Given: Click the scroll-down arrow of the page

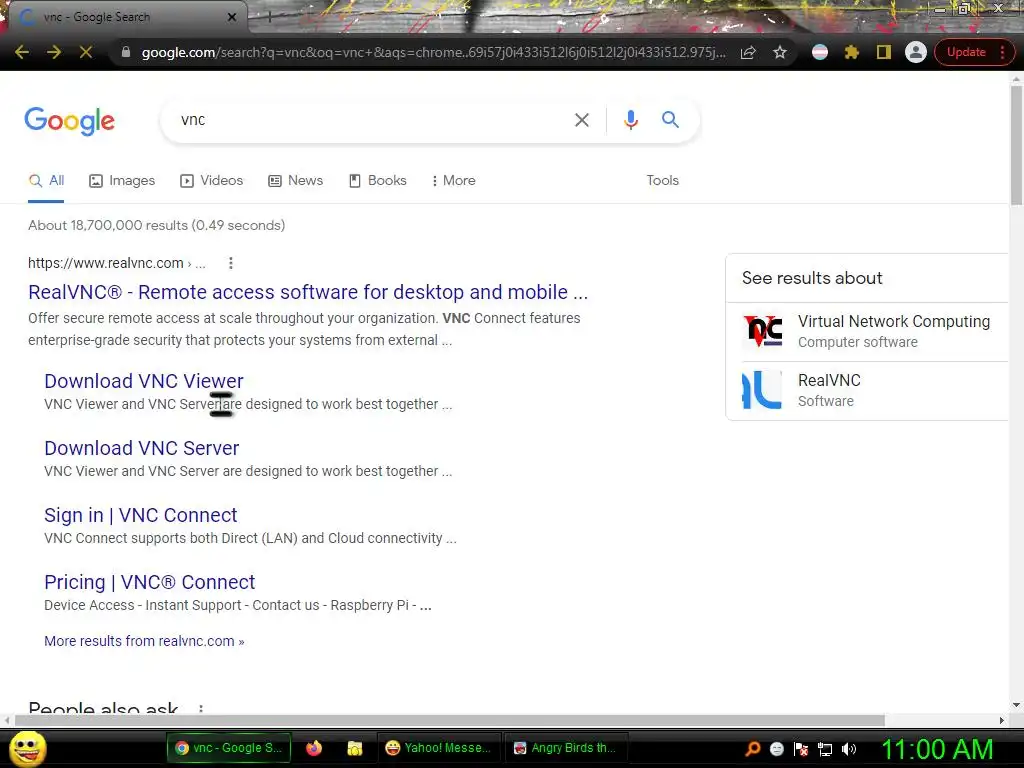Looking at the screenshot, I should (1016, 705).
